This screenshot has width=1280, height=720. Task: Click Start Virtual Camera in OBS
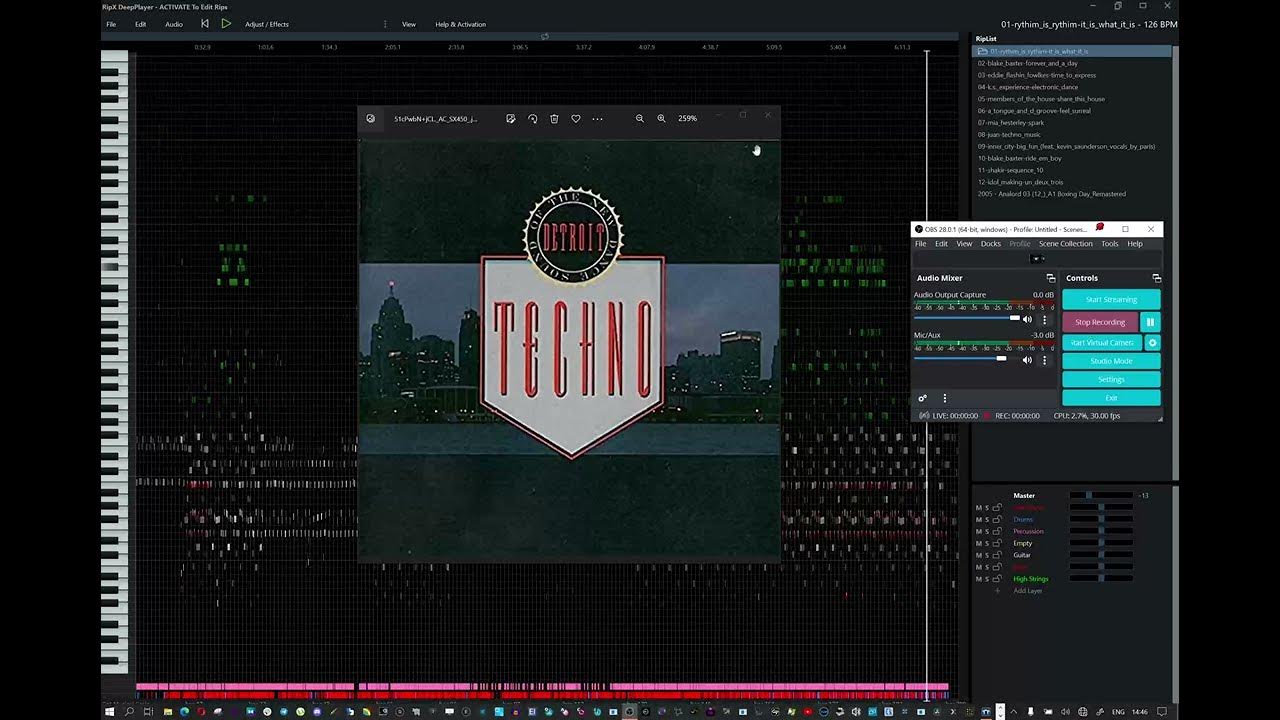[1102, 342]
